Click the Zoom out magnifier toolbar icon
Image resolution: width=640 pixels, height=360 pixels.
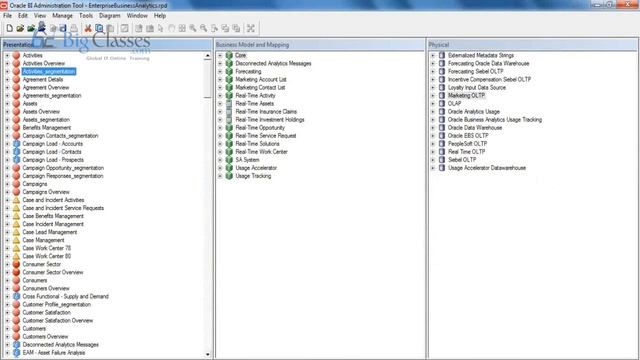pyautogui.click(x=203, y=28)
